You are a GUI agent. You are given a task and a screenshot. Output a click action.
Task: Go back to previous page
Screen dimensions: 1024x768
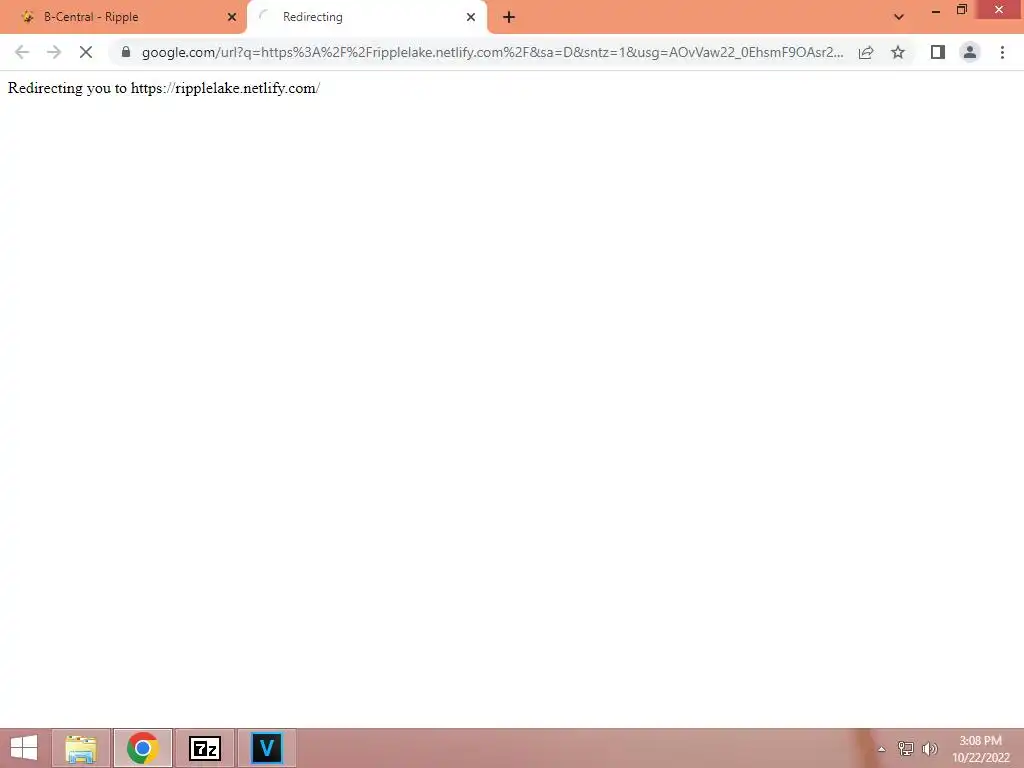click(22, 52)
